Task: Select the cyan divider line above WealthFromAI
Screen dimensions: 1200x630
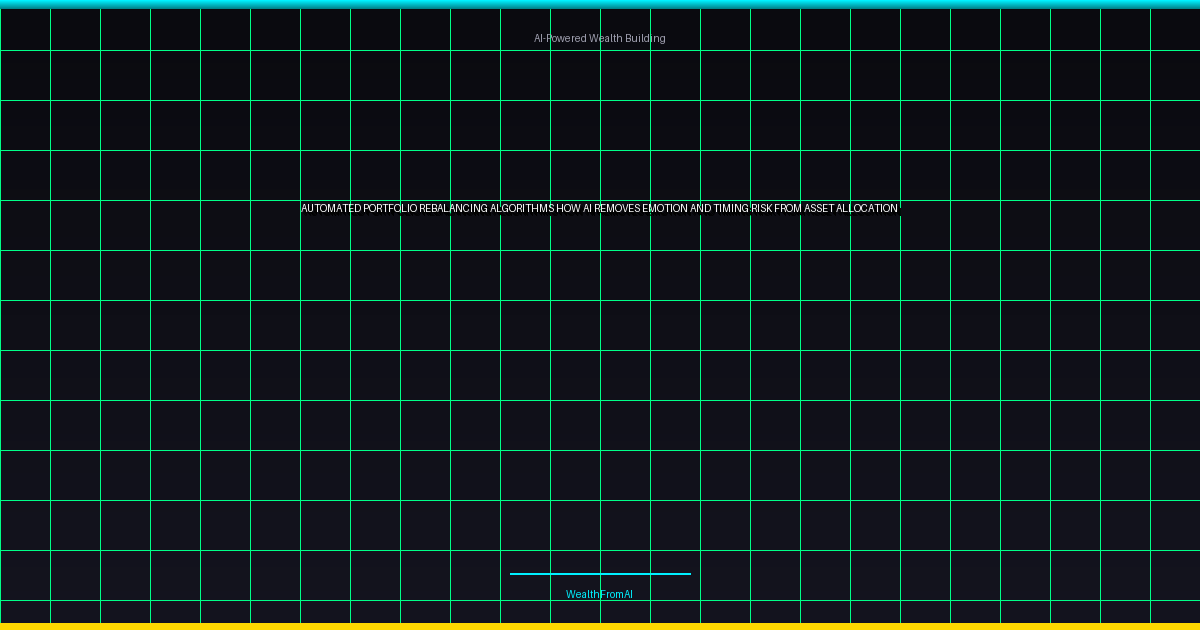Action: (x=600, y=574)
